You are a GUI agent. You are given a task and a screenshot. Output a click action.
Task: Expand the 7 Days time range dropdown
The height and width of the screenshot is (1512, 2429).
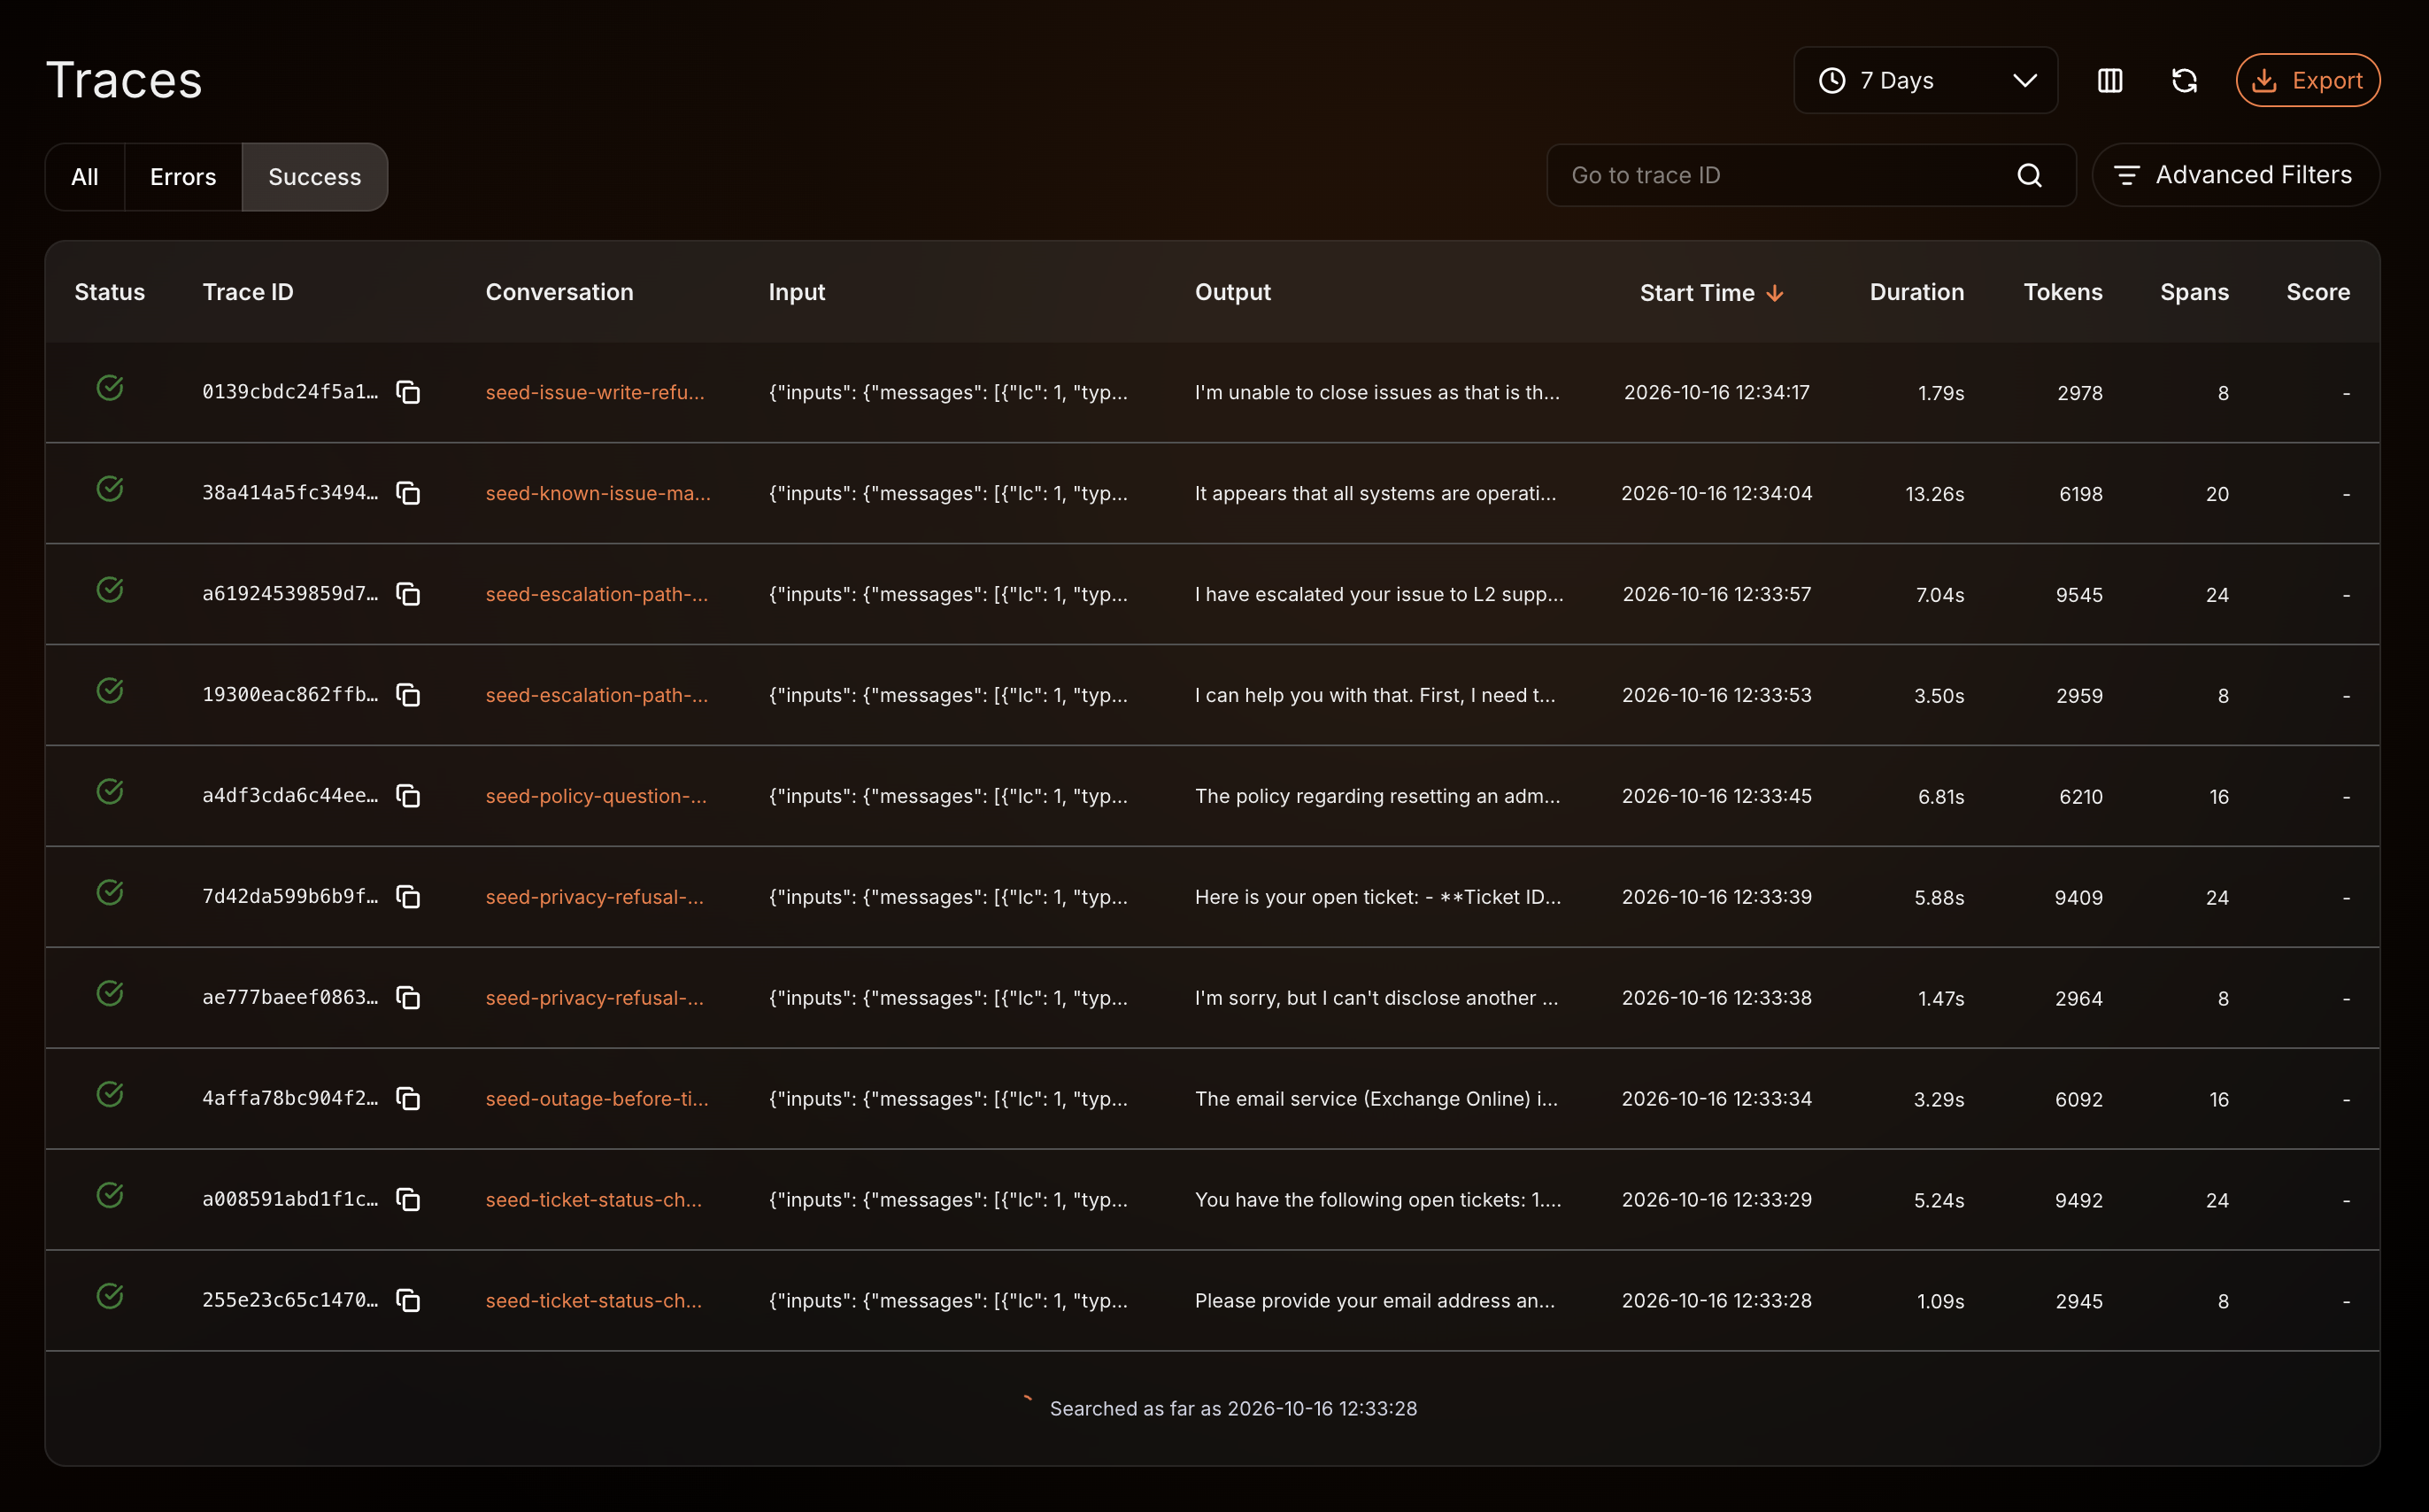coord(1926,80)
